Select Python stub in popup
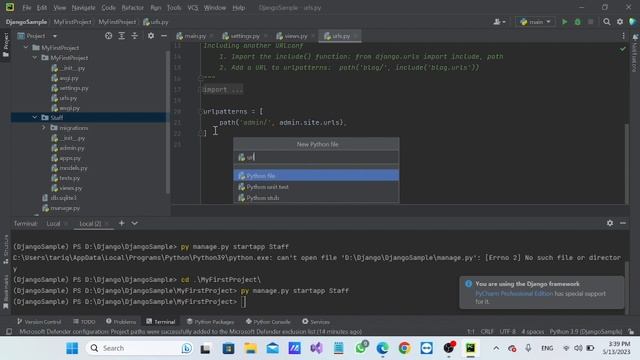 coord(316,198)
